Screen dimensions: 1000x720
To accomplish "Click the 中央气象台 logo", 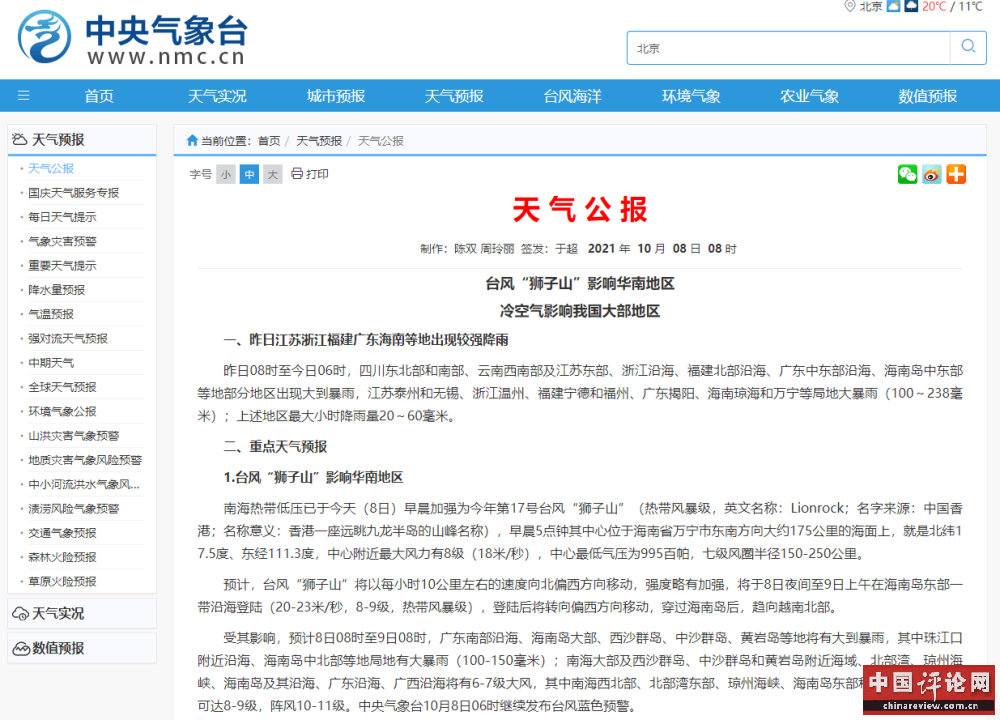I will click(x=132, y=38).
